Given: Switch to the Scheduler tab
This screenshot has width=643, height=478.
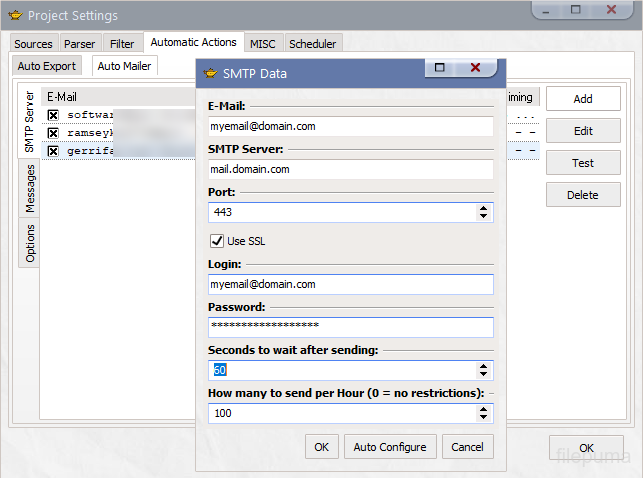Looking at the screenshot, I should coord(313,44).
